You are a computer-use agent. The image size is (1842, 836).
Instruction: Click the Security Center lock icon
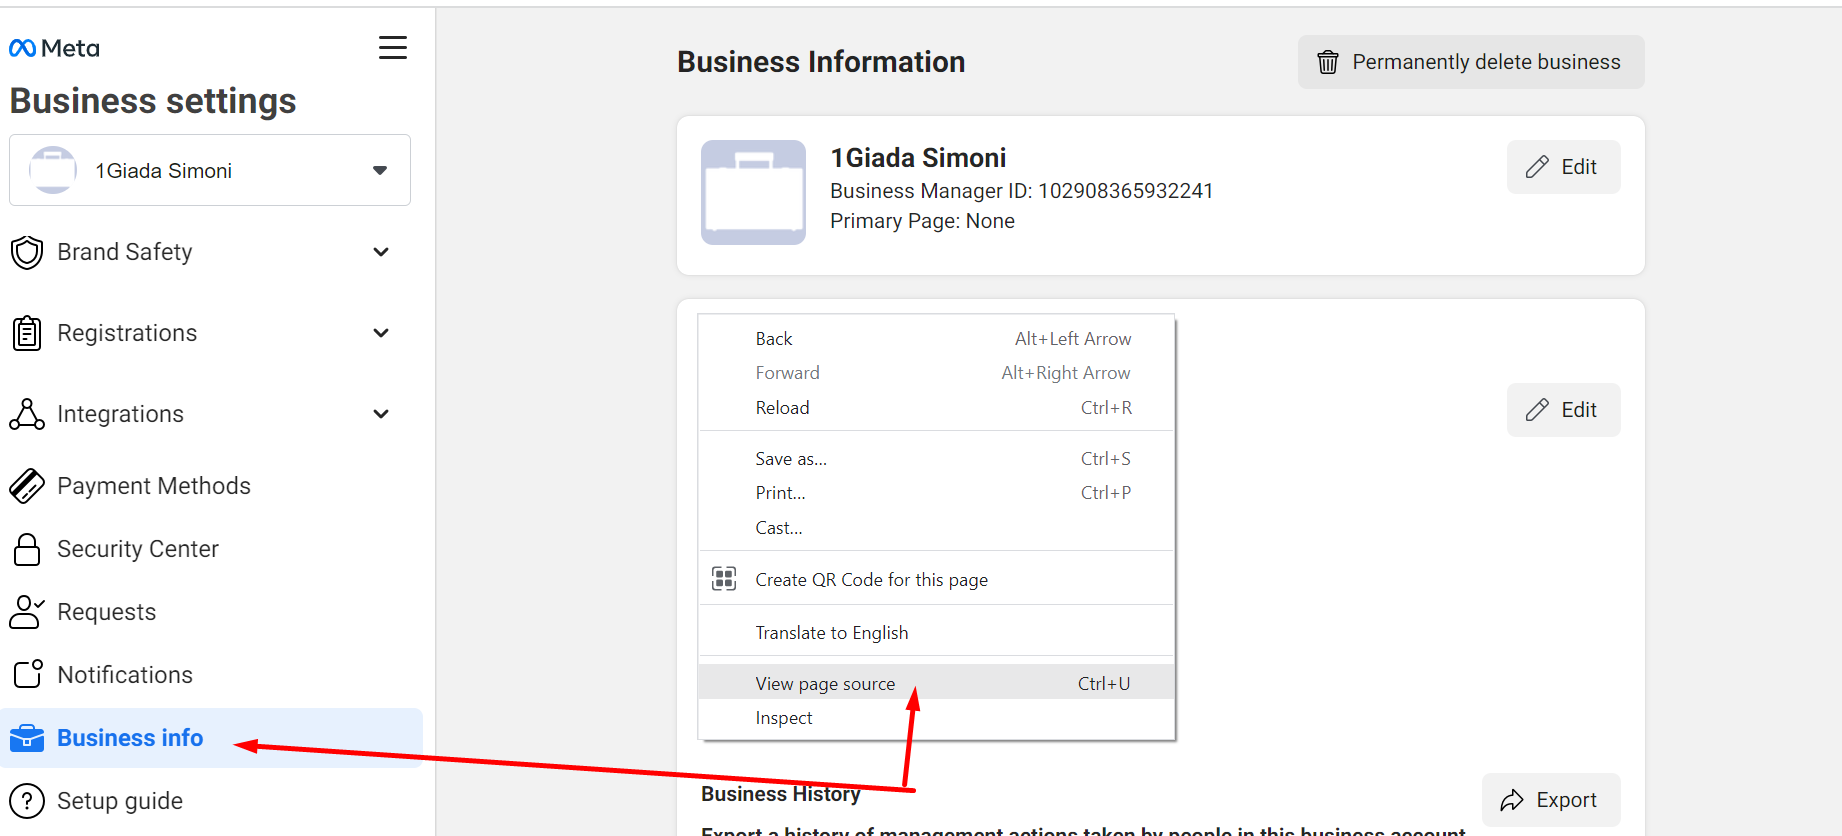27,549
